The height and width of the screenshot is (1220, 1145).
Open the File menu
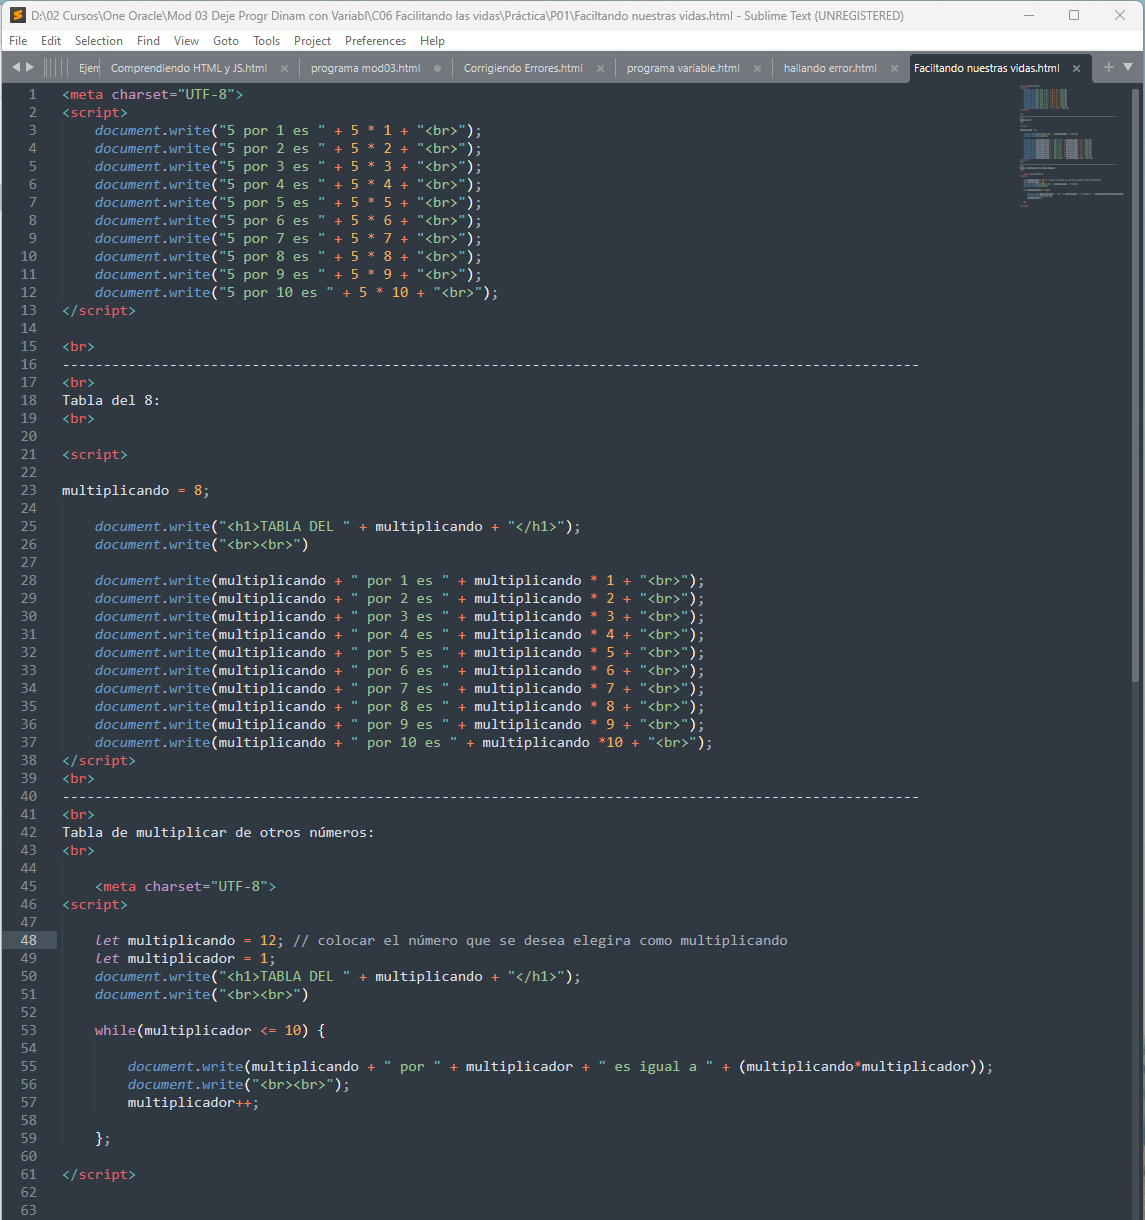(x=18, y=41)
